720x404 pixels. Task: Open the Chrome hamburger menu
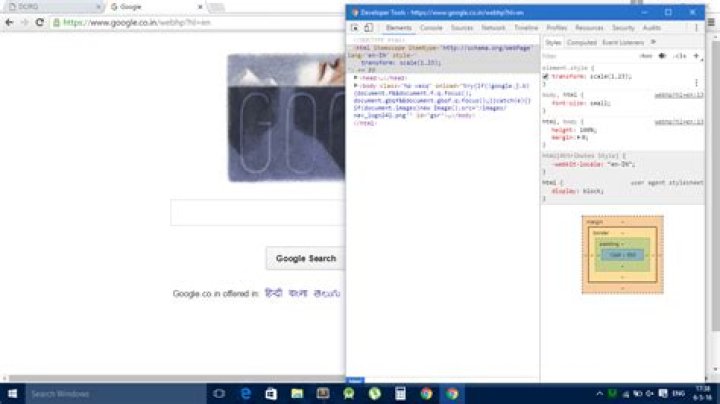(711, 22)
